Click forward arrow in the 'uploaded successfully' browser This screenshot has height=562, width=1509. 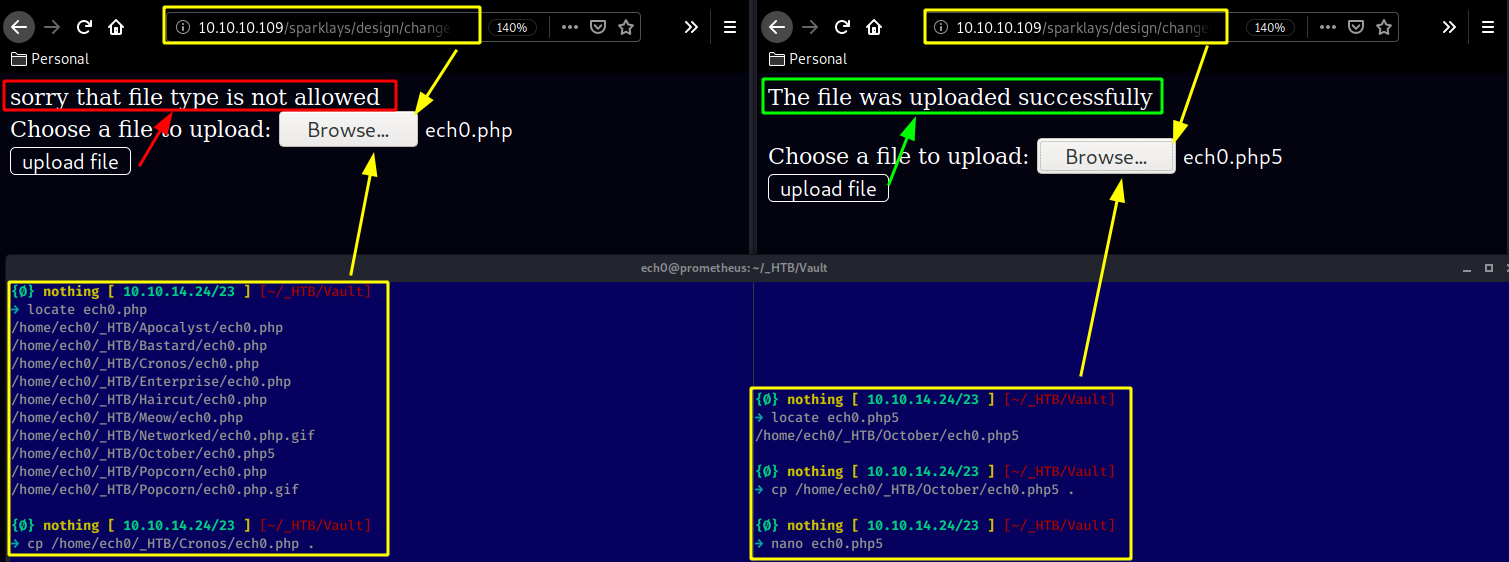coord(811,28)
